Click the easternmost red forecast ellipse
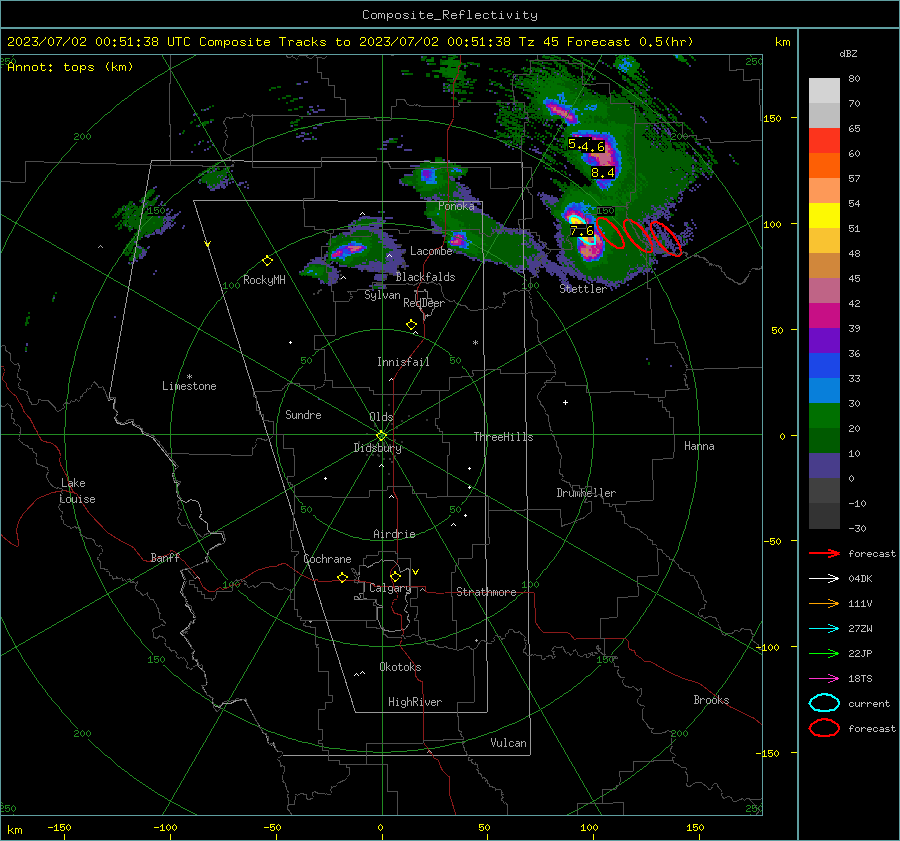This screenshot has width=900, height=841. [x=665, y=238]
